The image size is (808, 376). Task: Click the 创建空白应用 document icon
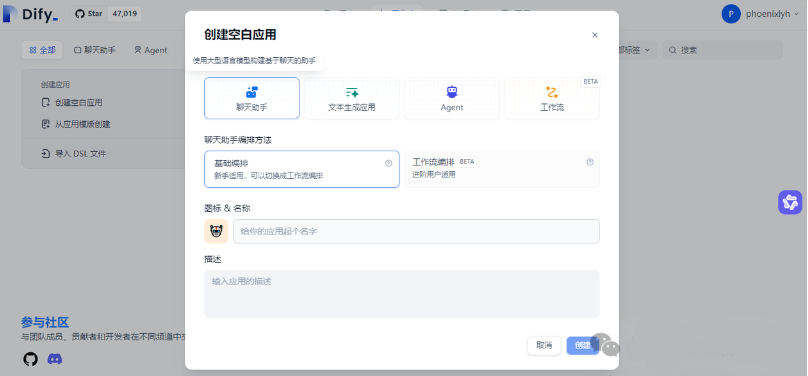click(45, 102)
